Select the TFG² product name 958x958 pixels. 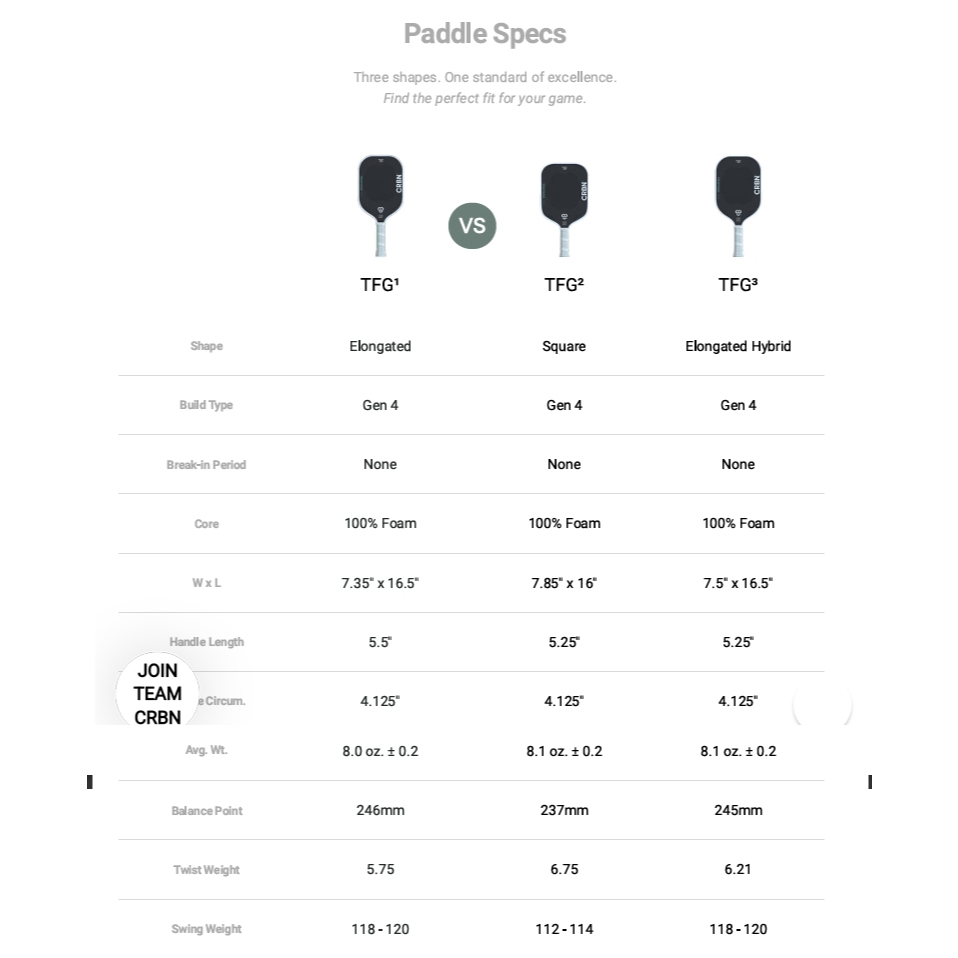click(564, 285)
